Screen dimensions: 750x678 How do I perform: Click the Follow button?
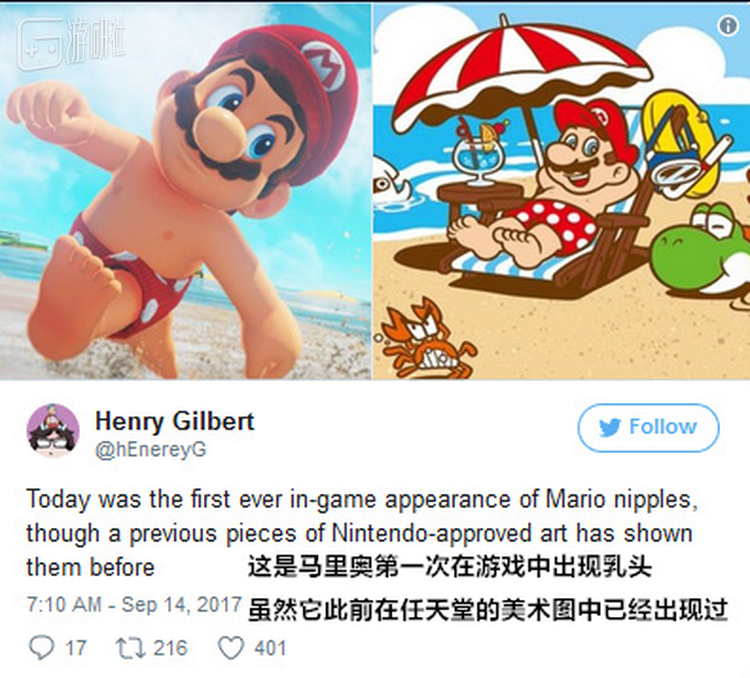(648, 428)
